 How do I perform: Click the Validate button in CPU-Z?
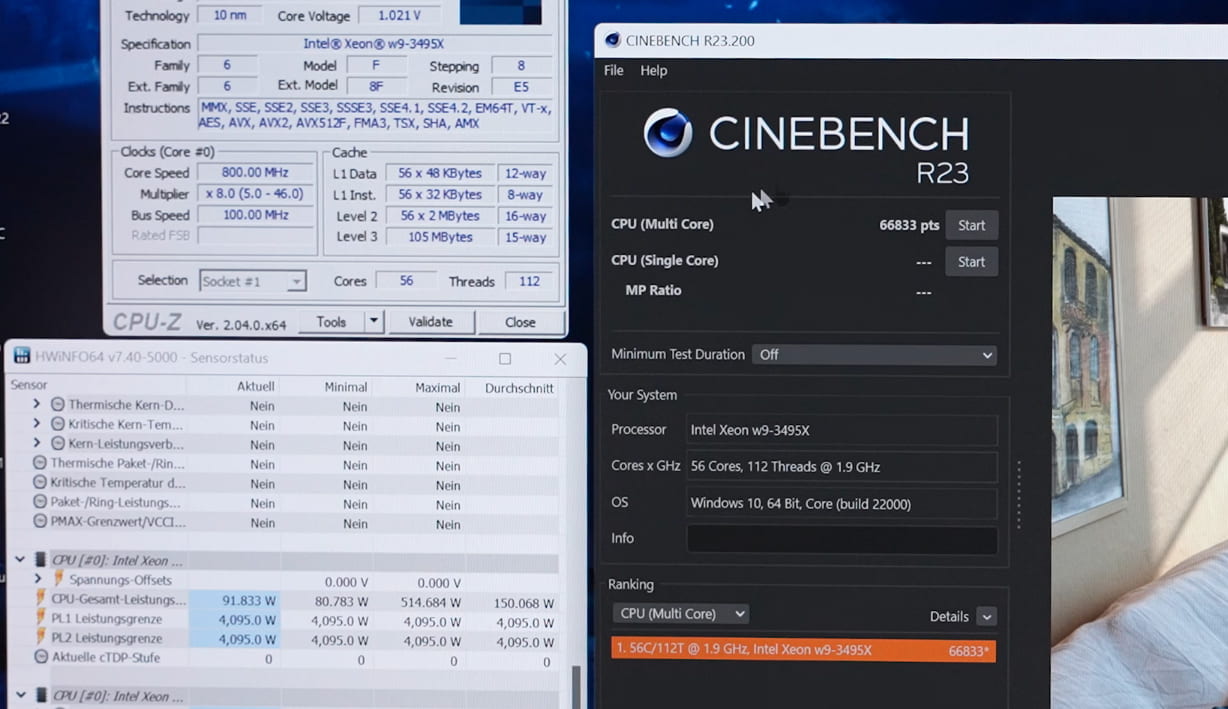coord(431,321)
